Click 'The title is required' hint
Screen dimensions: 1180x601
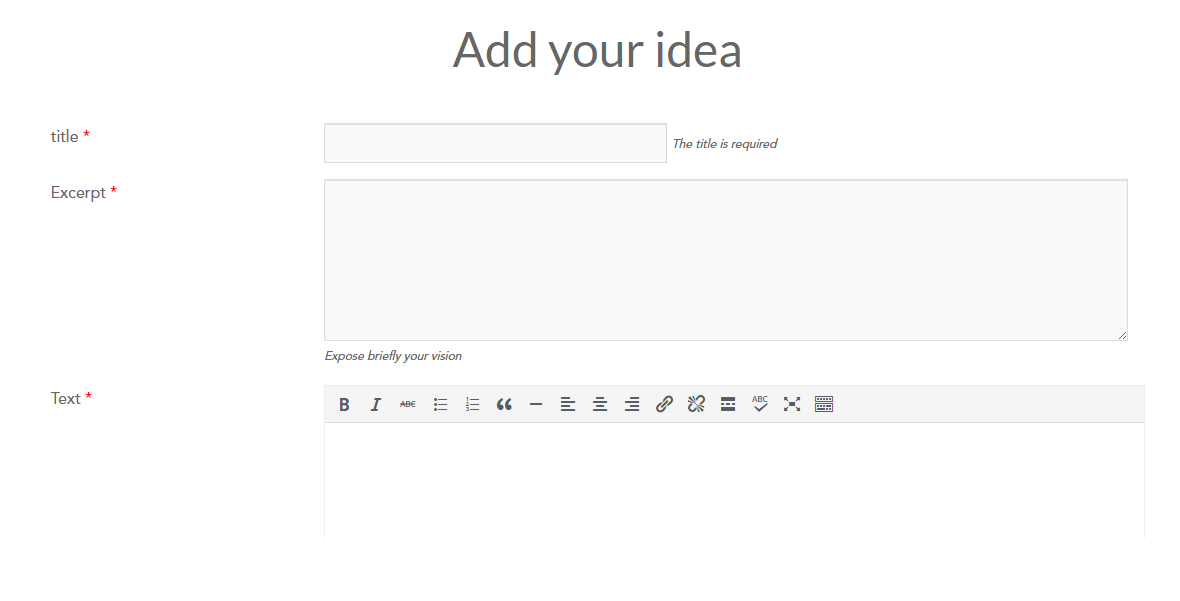pyautogui.click(x=725, y=144)
